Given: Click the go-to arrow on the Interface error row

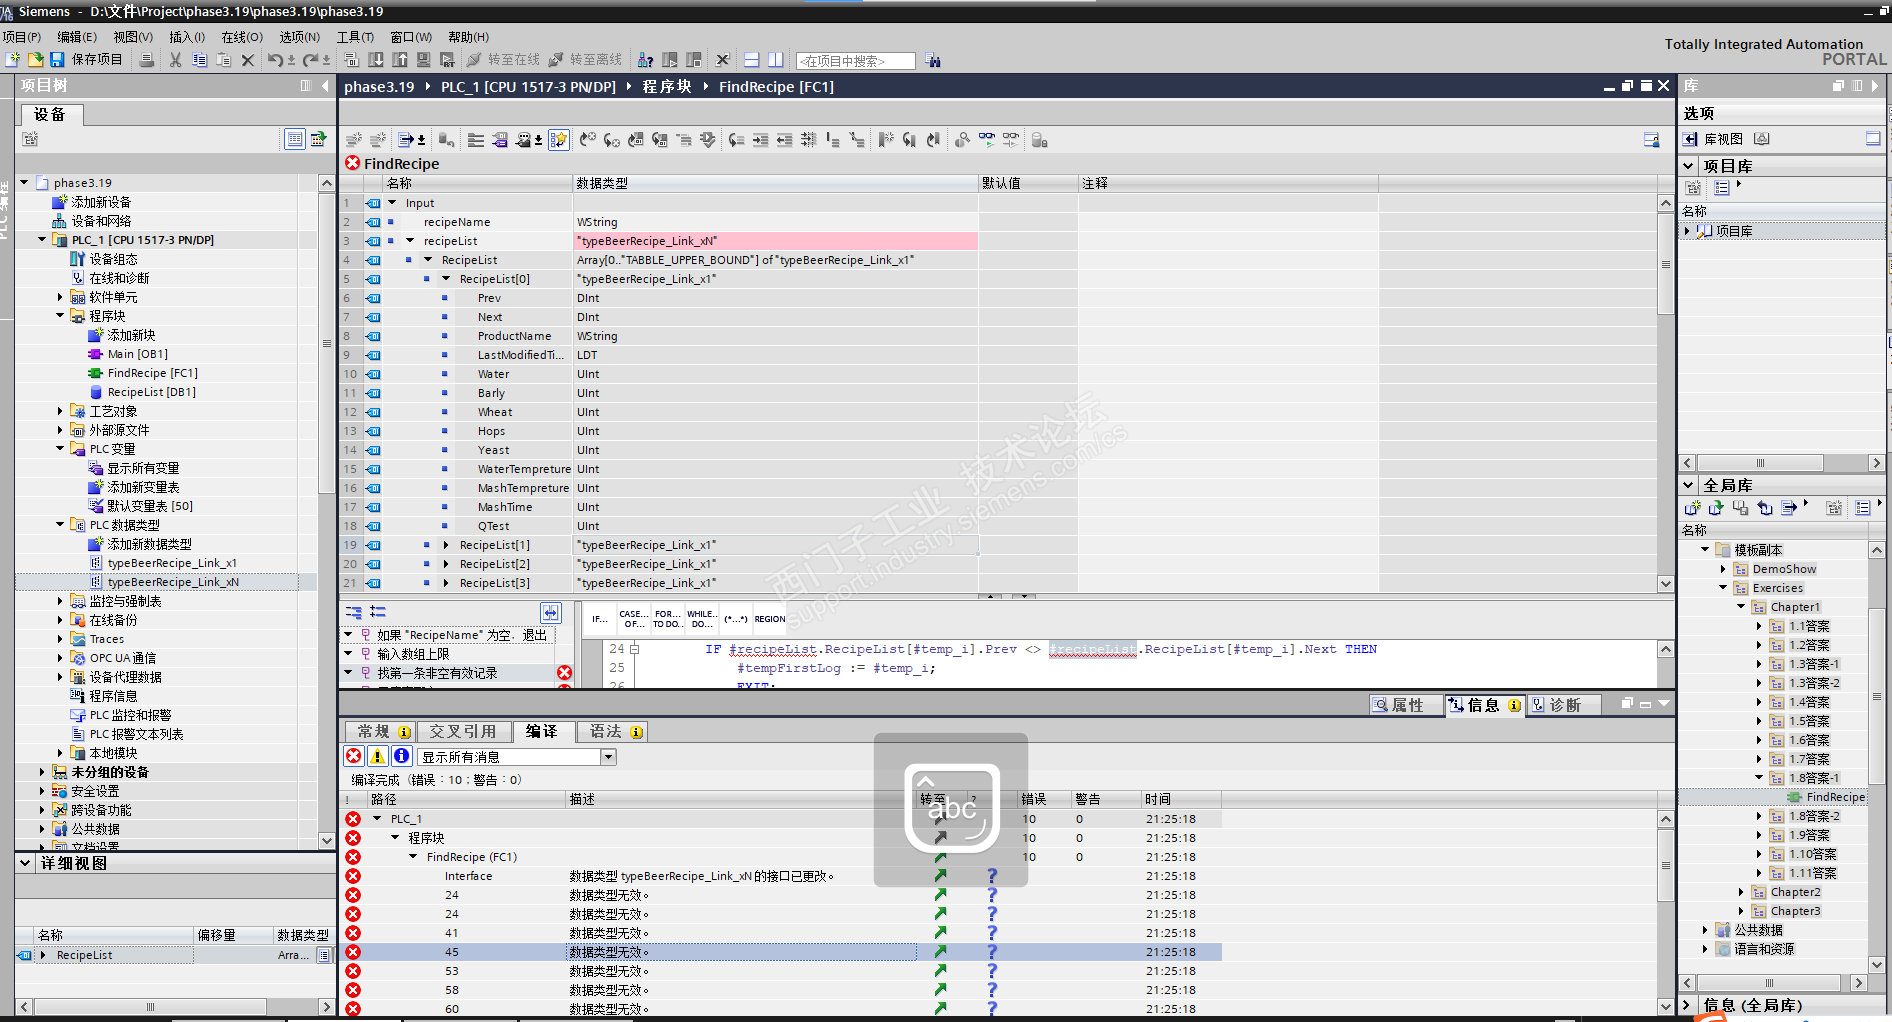Looking at the screenshot, I should (941, 876).
